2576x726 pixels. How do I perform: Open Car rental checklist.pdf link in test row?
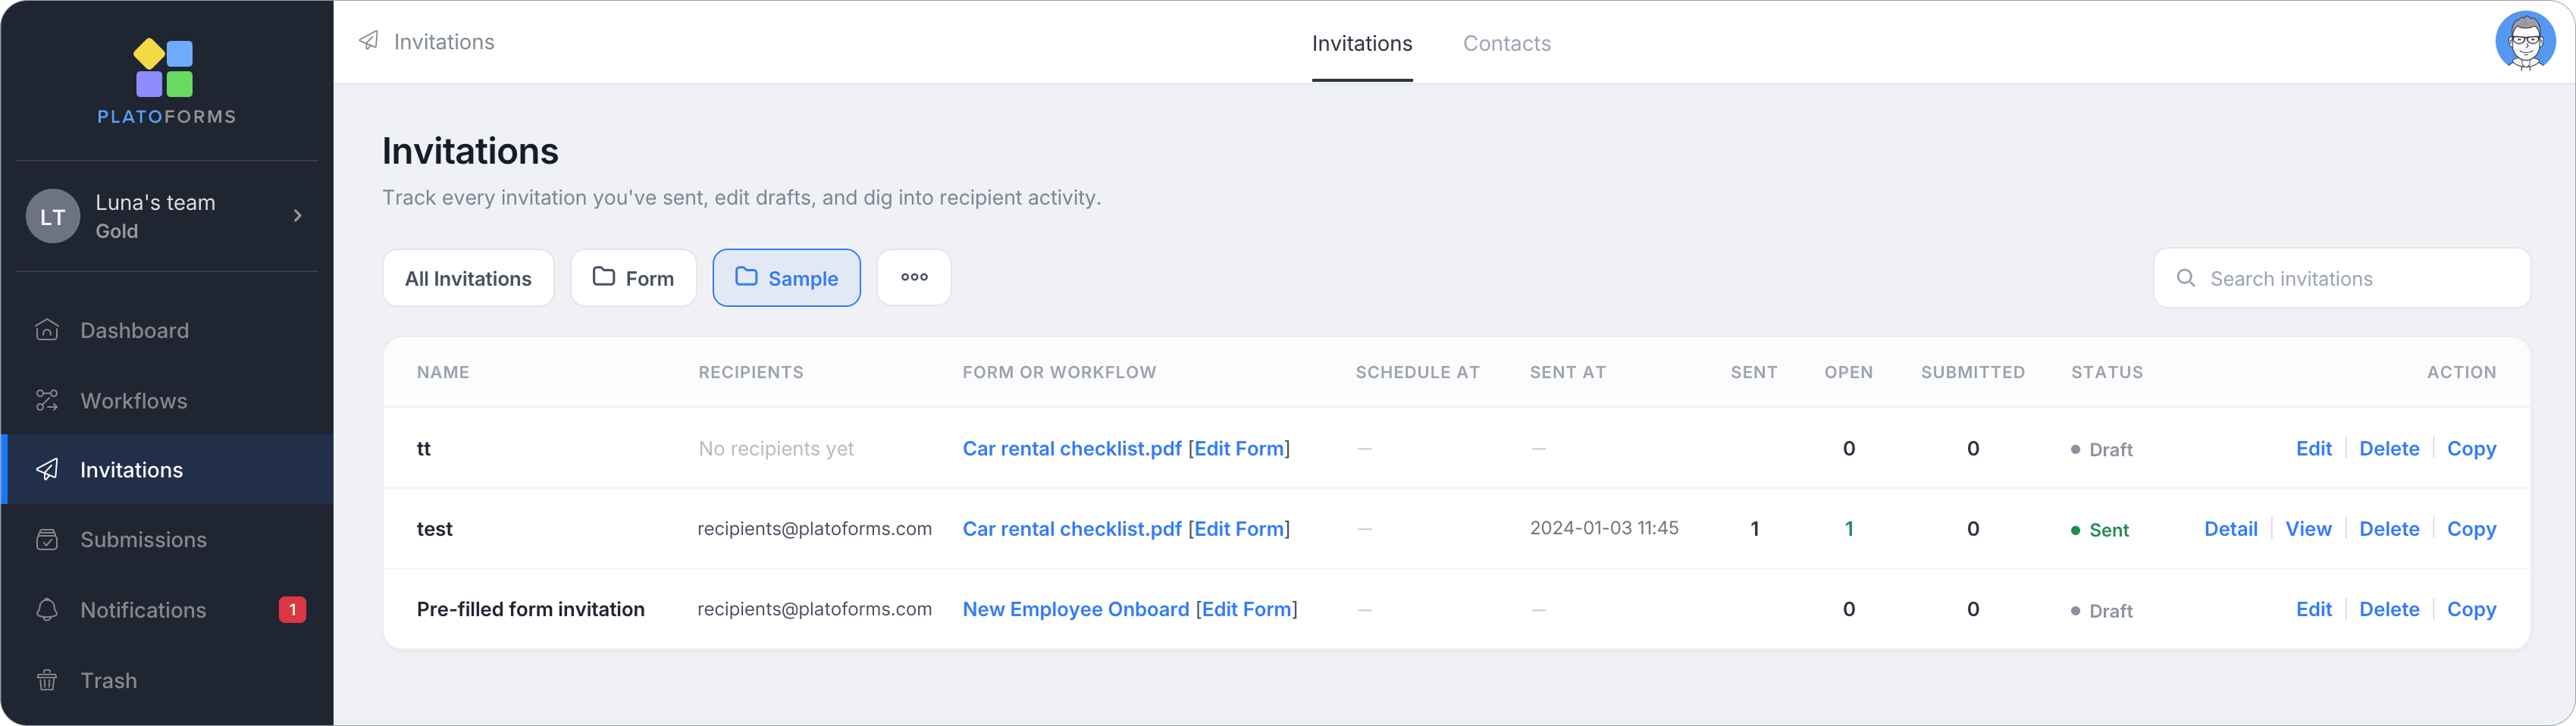tap(1072, 528)
